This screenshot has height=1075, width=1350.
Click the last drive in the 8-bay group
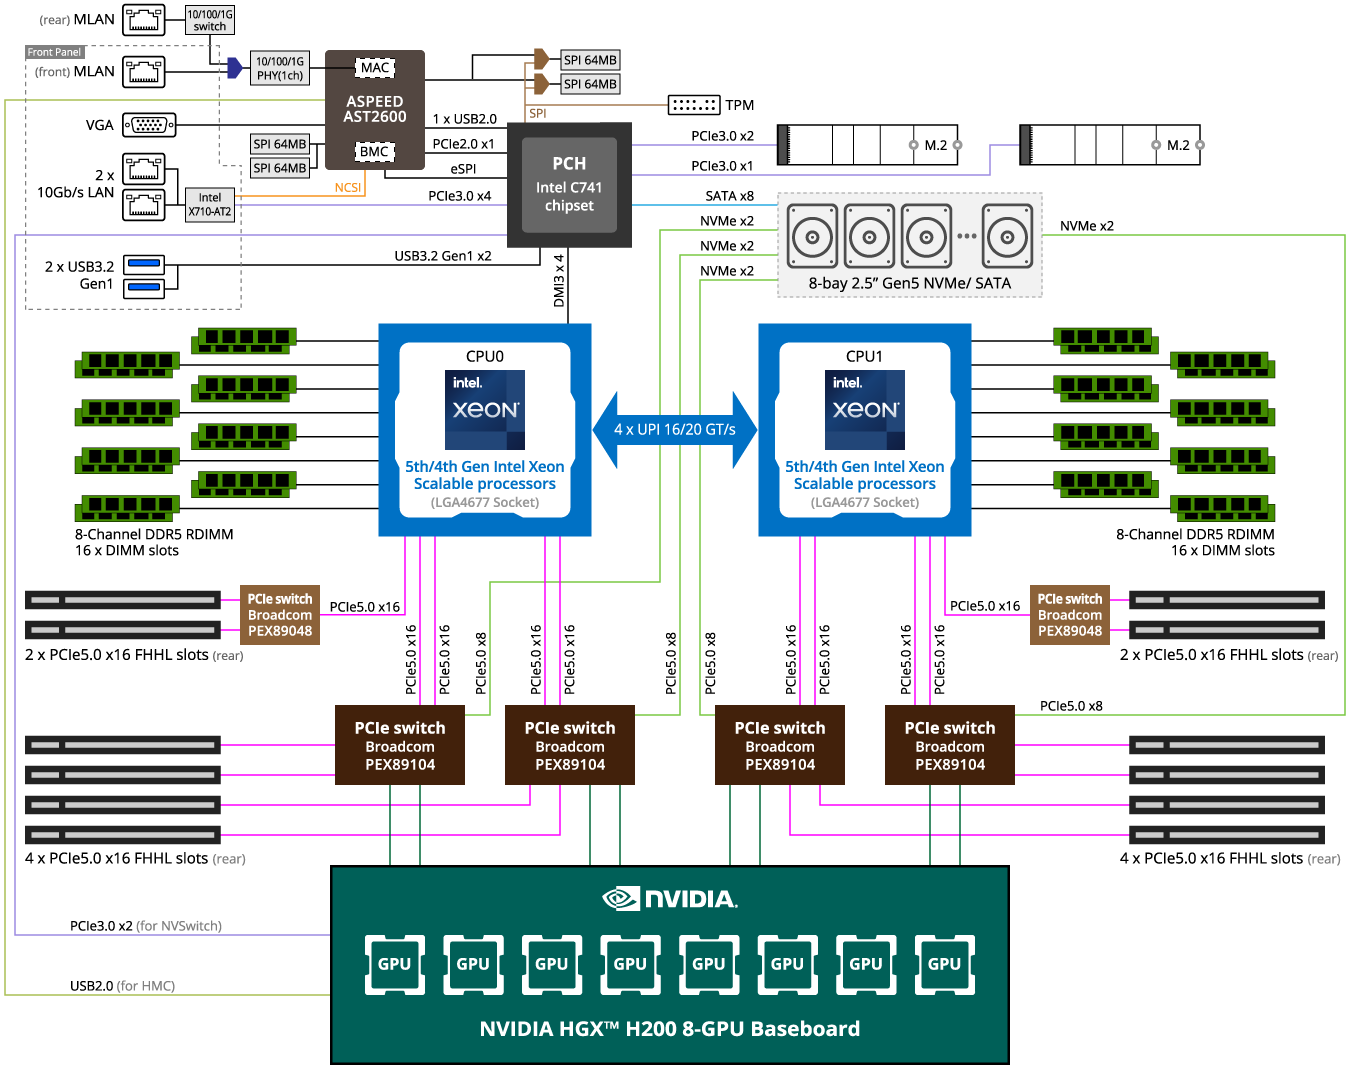tap(1007, 237)
